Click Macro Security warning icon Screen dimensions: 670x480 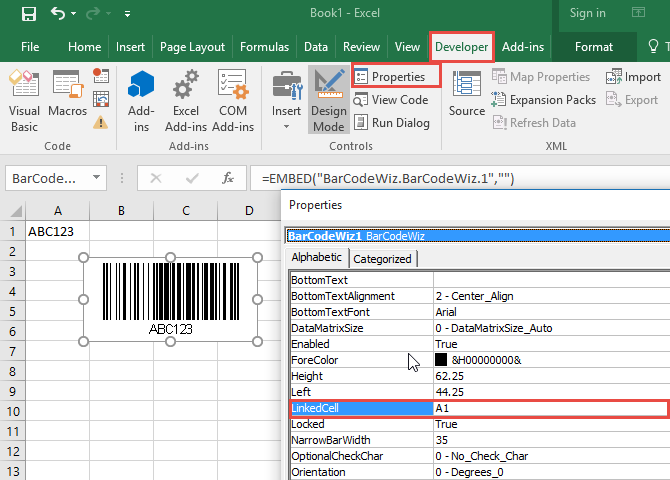[x=101, y=123]
